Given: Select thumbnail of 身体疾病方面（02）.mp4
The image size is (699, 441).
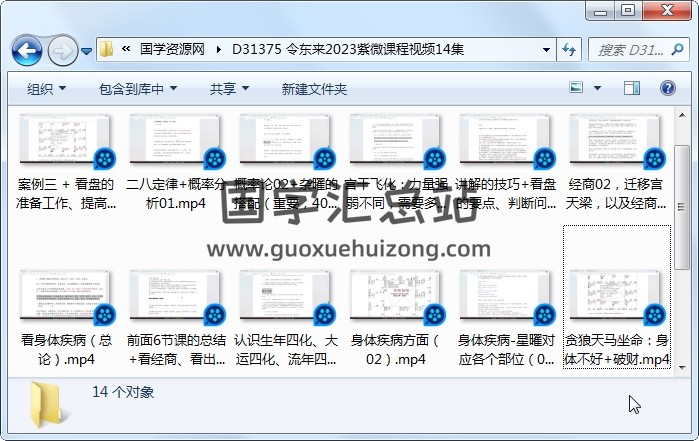Looking at the screenshot, I should (x=395, y=297).
